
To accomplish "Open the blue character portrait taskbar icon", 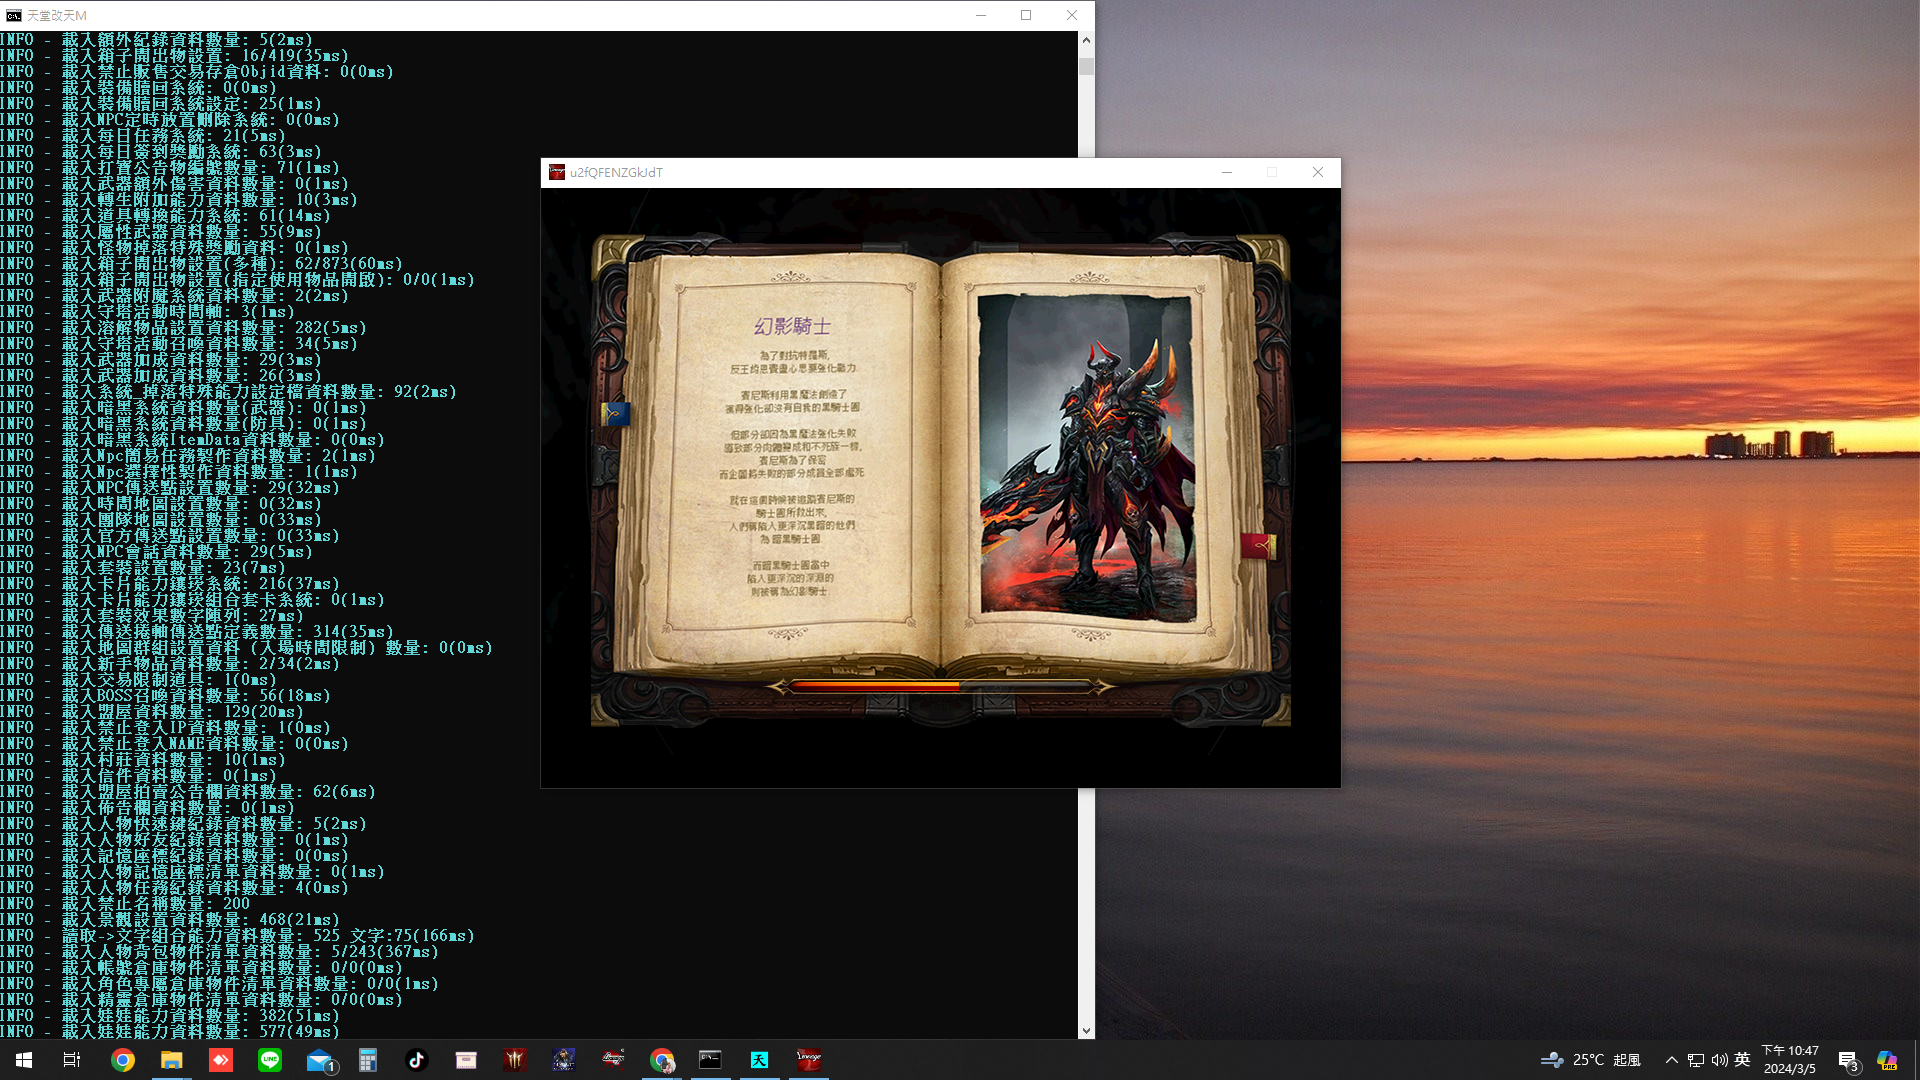I will click(x=564, y=1060).
